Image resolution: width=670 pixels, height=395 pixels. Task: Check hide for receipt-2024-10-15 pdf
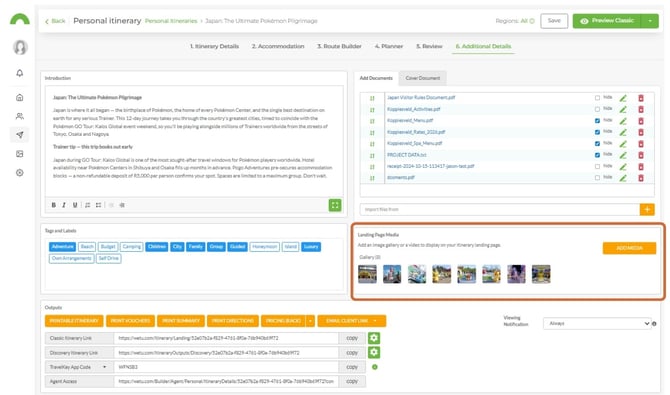pyautogui.click(x=597, y=166)
